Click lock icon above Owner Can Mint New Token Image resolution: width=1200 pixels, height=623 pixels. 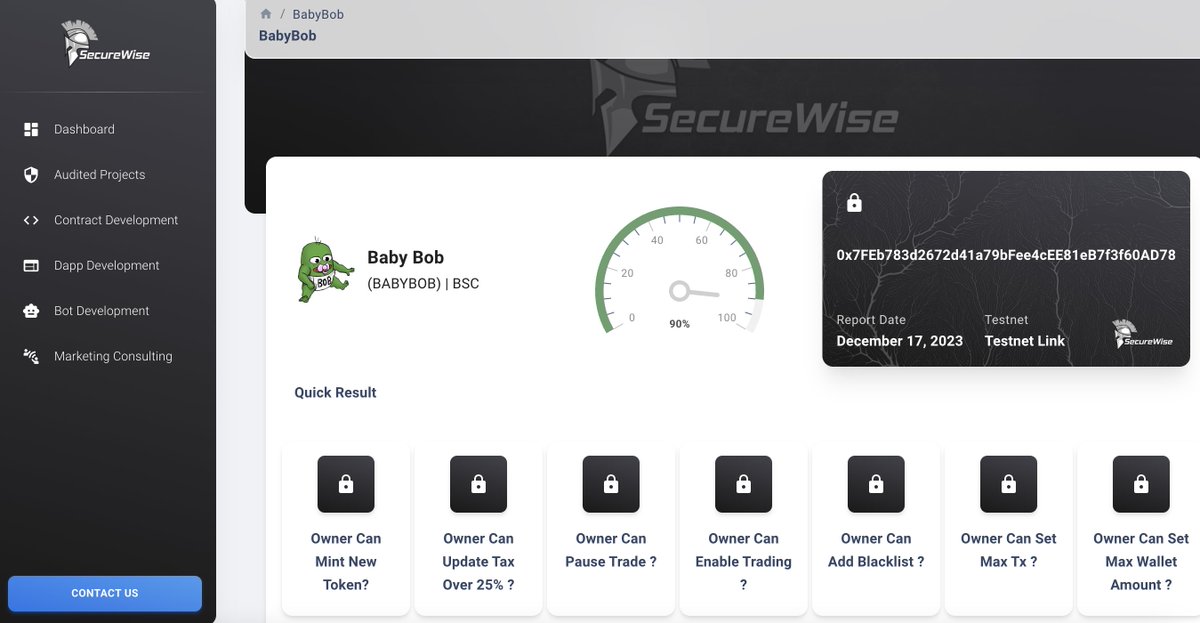point(346,485)
